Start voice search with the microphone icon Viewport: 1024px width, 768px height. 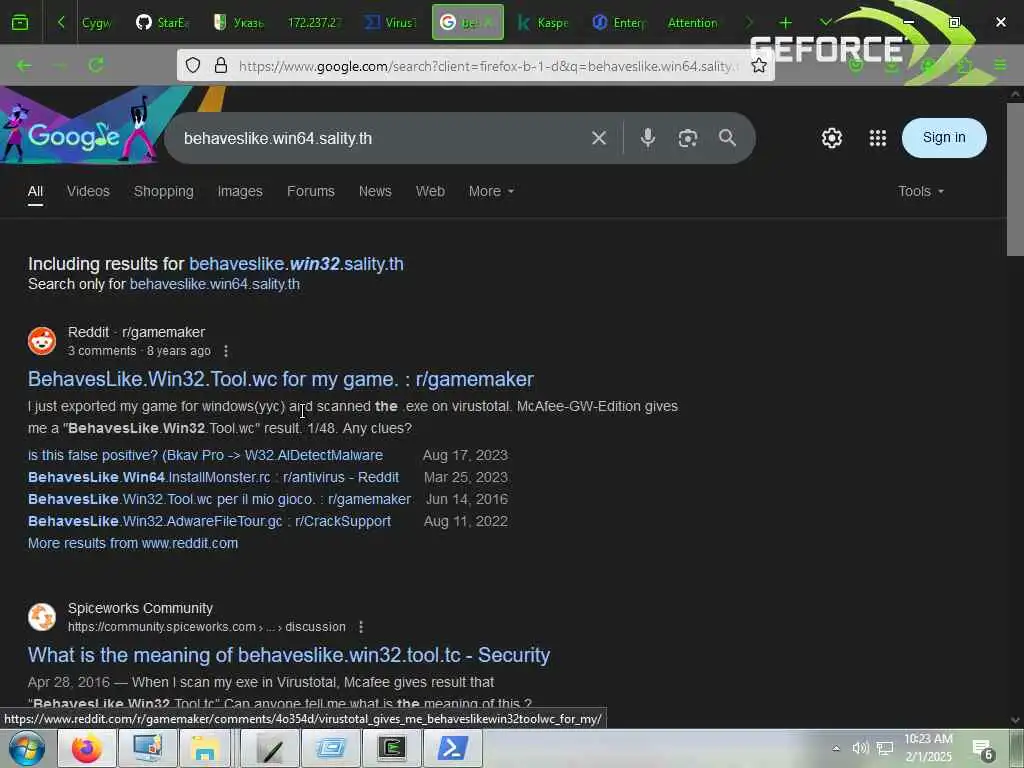click(648, 138)
